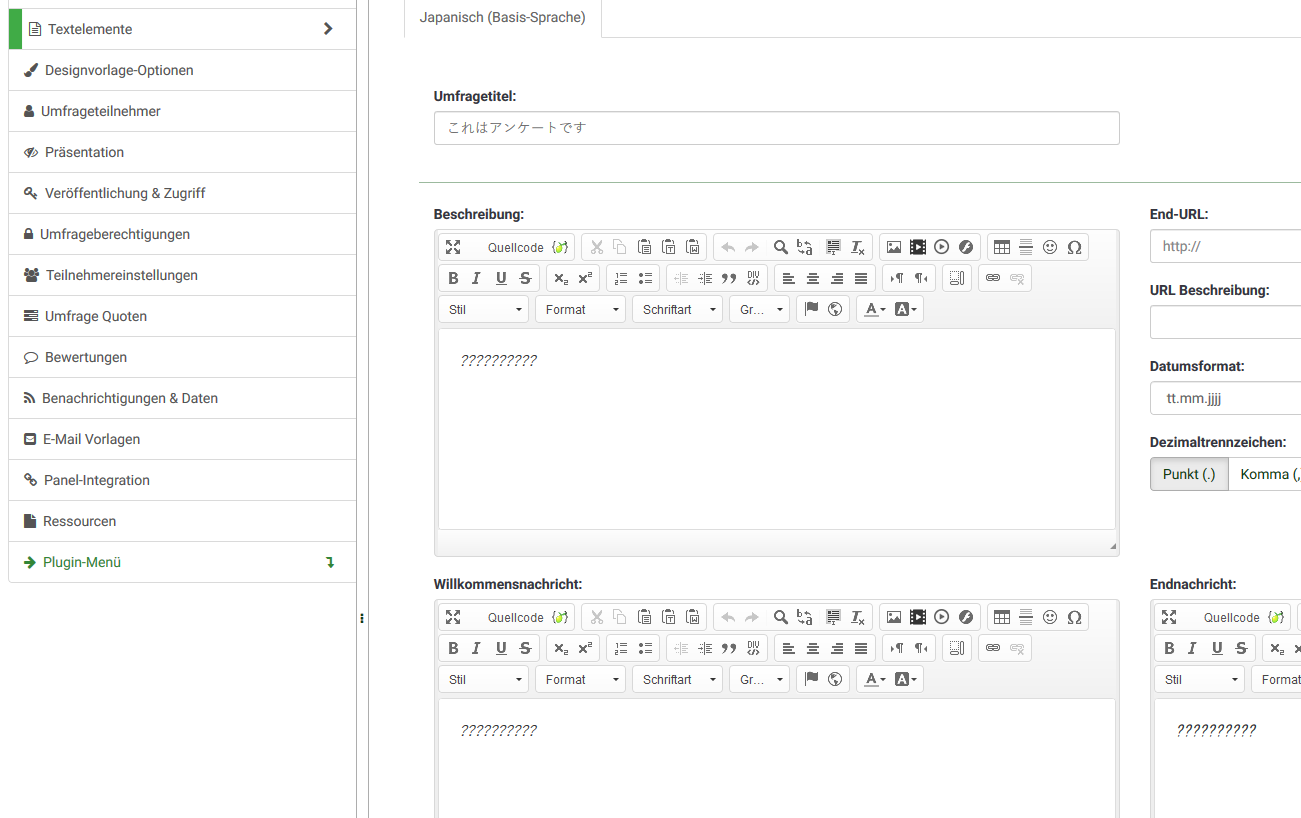Screen dimensions: 1301x818
Task: Open the Schriftart dropdown in Beschreibung editor
Action: (678, 310)
